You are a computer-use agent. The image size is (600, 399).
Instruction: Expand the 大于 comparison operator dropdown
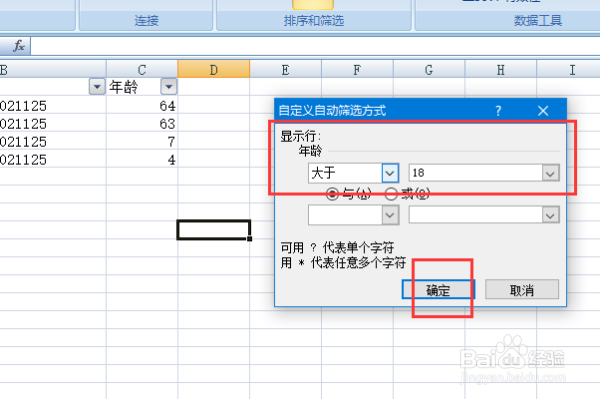pos(390,173)
